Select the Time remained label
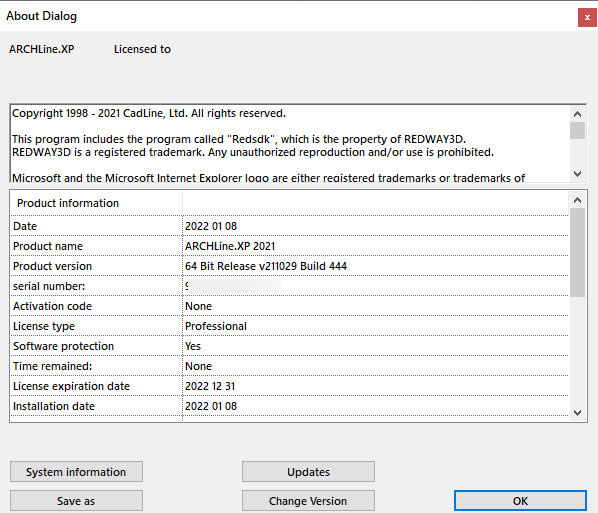Viewport: 598px width, 513px height. [52, 366]
